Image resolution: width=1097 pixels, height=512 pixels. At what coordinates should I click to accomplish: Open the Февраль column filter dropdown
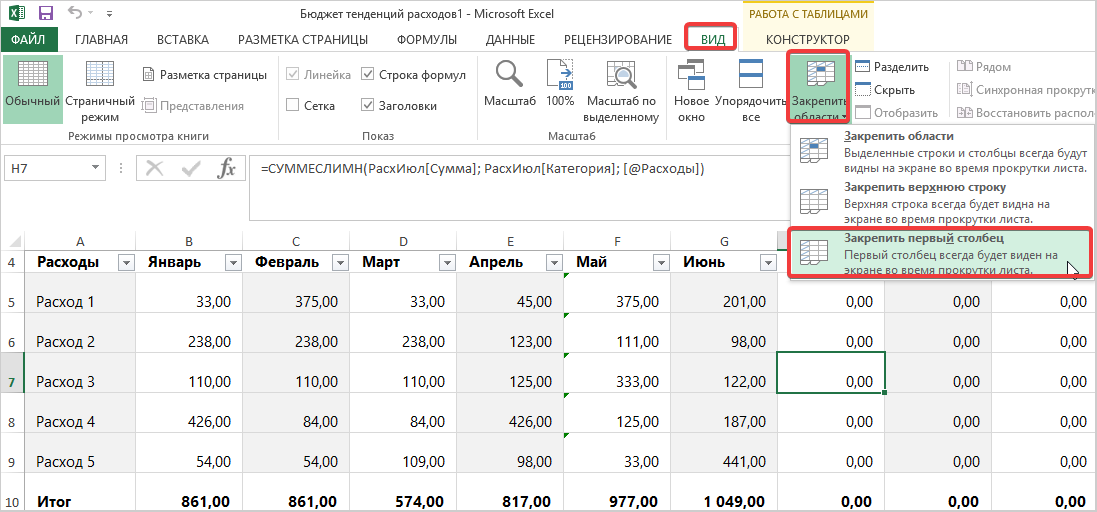(341, 263)
